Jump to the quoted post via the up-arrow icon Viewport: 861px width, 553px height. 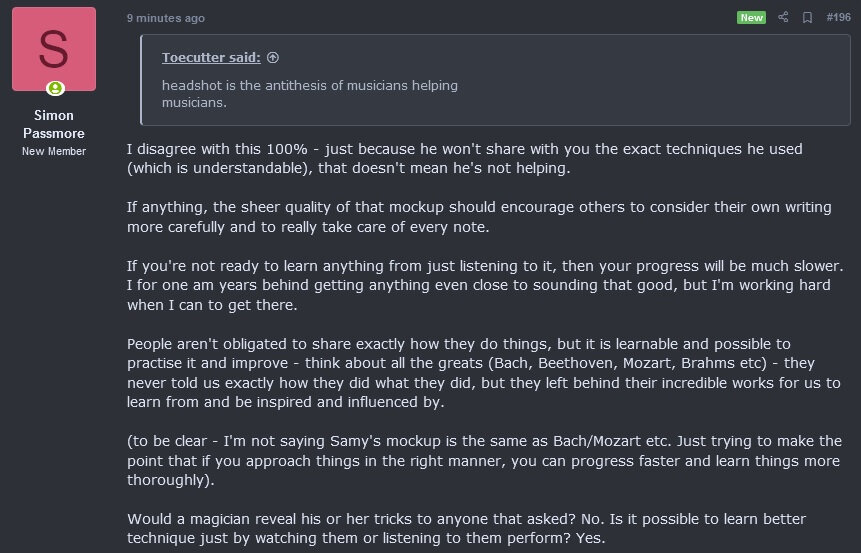pyautogui.click(x=273, y=58)
